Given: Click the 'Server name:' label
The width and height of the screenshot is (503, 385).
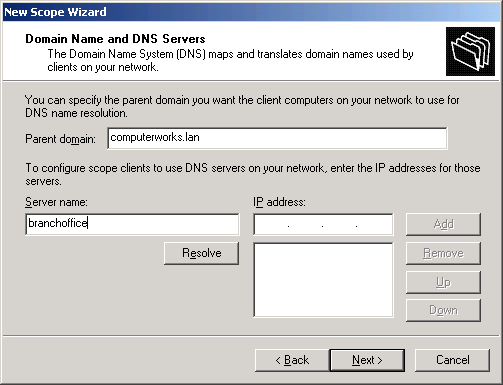Looking at the screenshot, I should click(56, 202).
